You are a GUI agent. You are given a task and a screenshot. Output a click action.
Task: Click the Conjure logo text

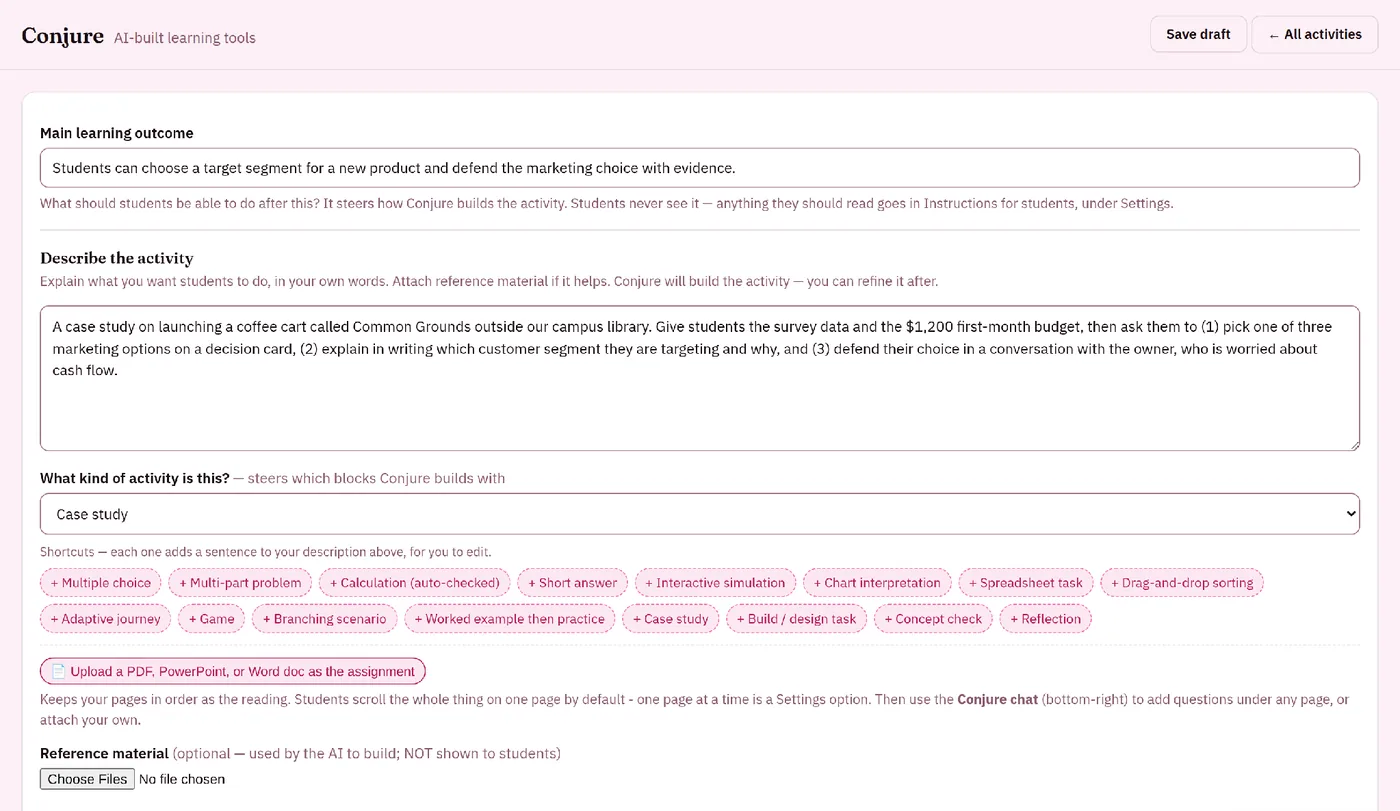63,36
